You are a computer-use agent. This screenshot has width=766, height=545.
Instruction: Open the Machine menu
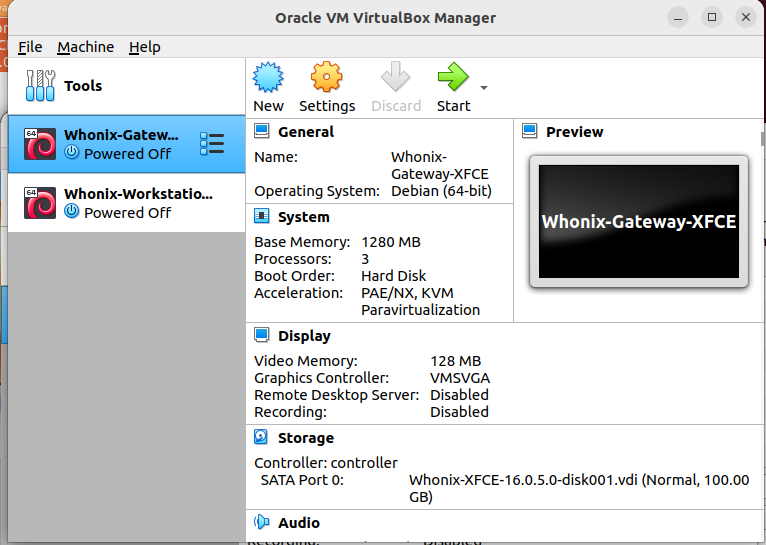click(x=85, y=47)
